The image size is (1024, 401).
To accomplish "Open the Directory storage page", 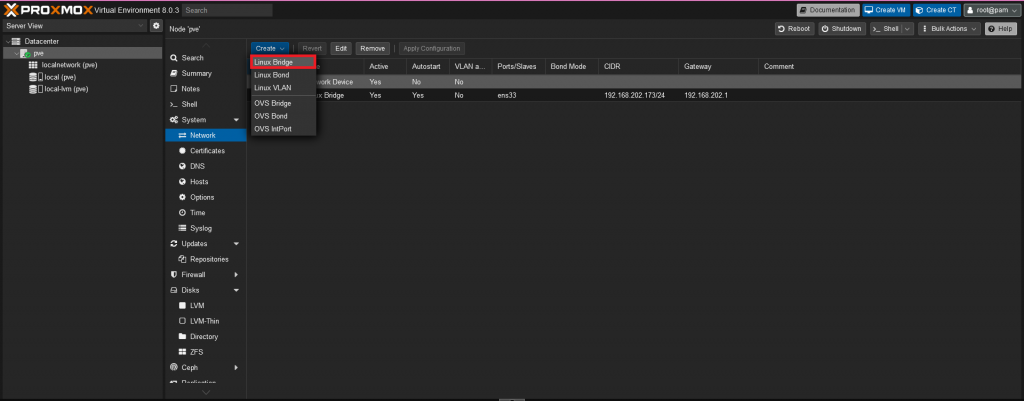I will (206, 336).
